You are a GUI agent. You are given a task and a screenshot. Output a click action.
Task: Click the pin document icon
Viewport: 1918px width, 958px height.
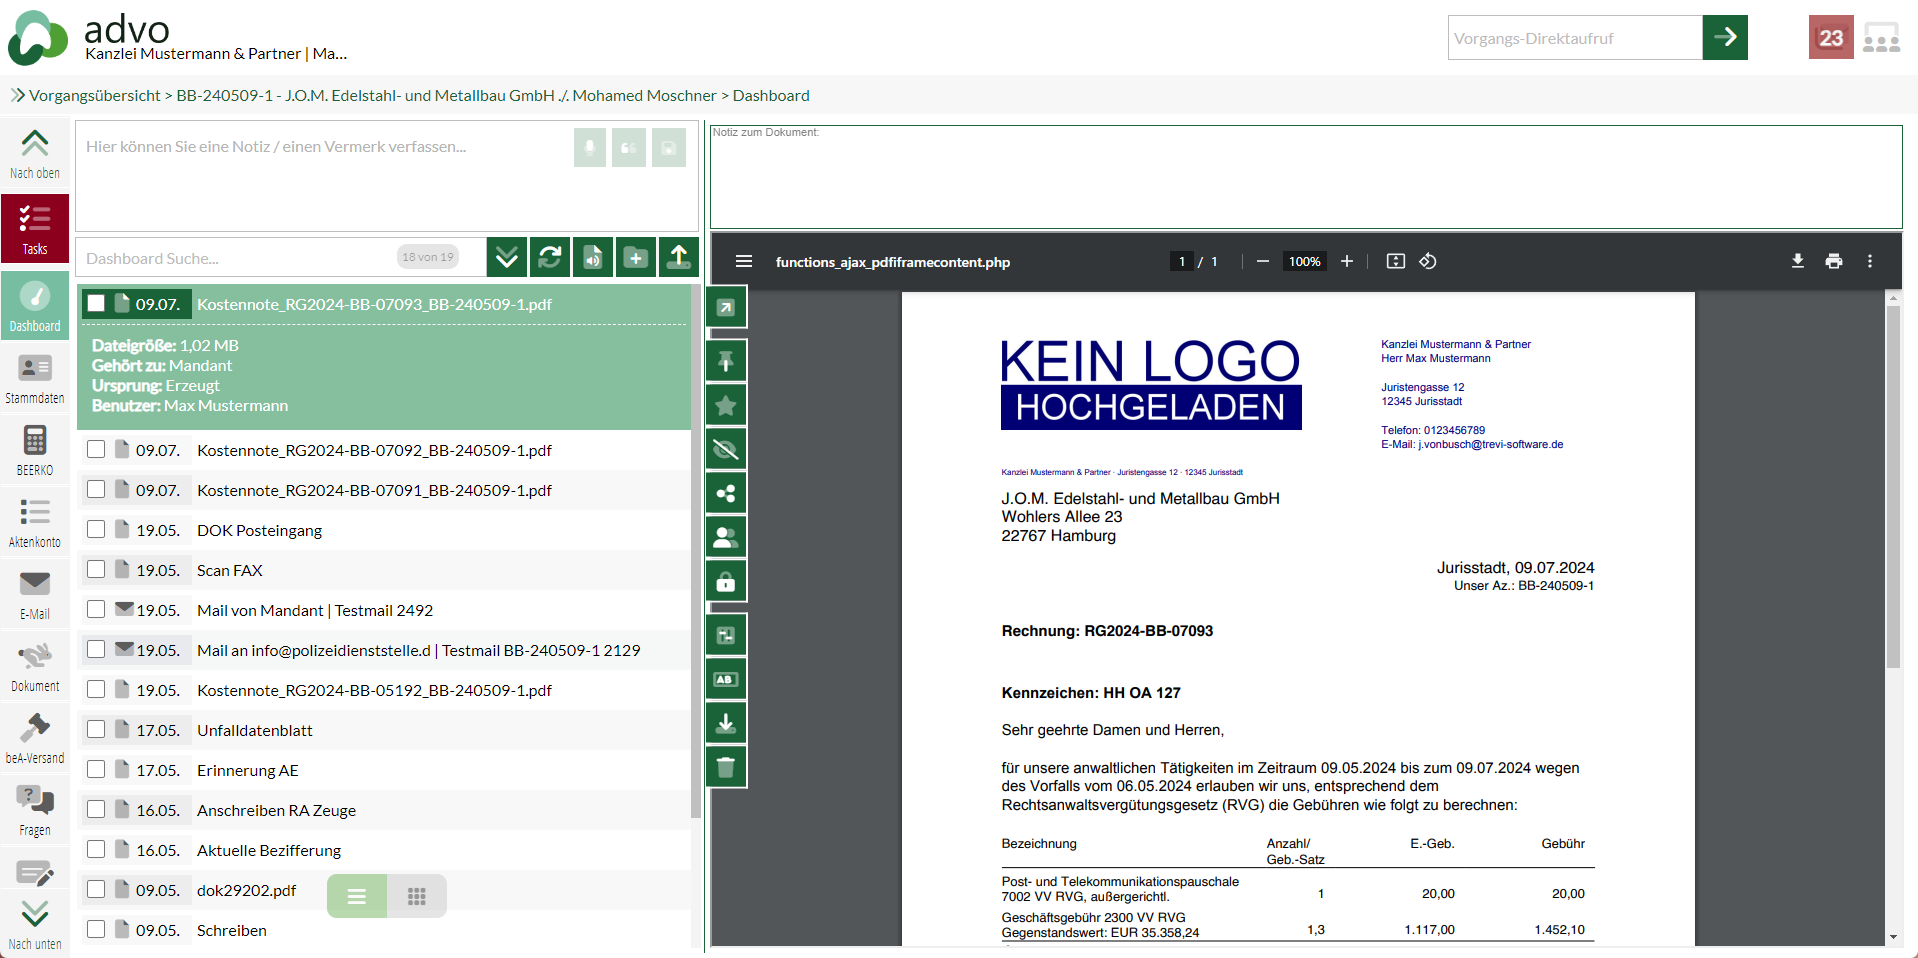(x=726, y=361)
